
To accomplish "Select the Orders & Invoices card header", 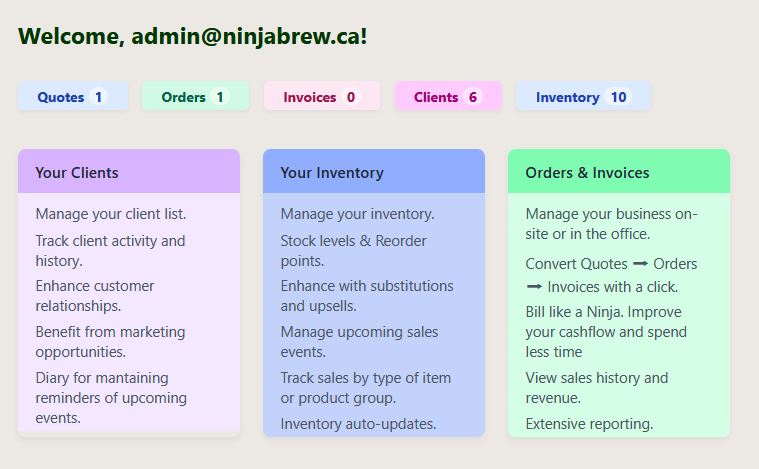I will [619, 171].
